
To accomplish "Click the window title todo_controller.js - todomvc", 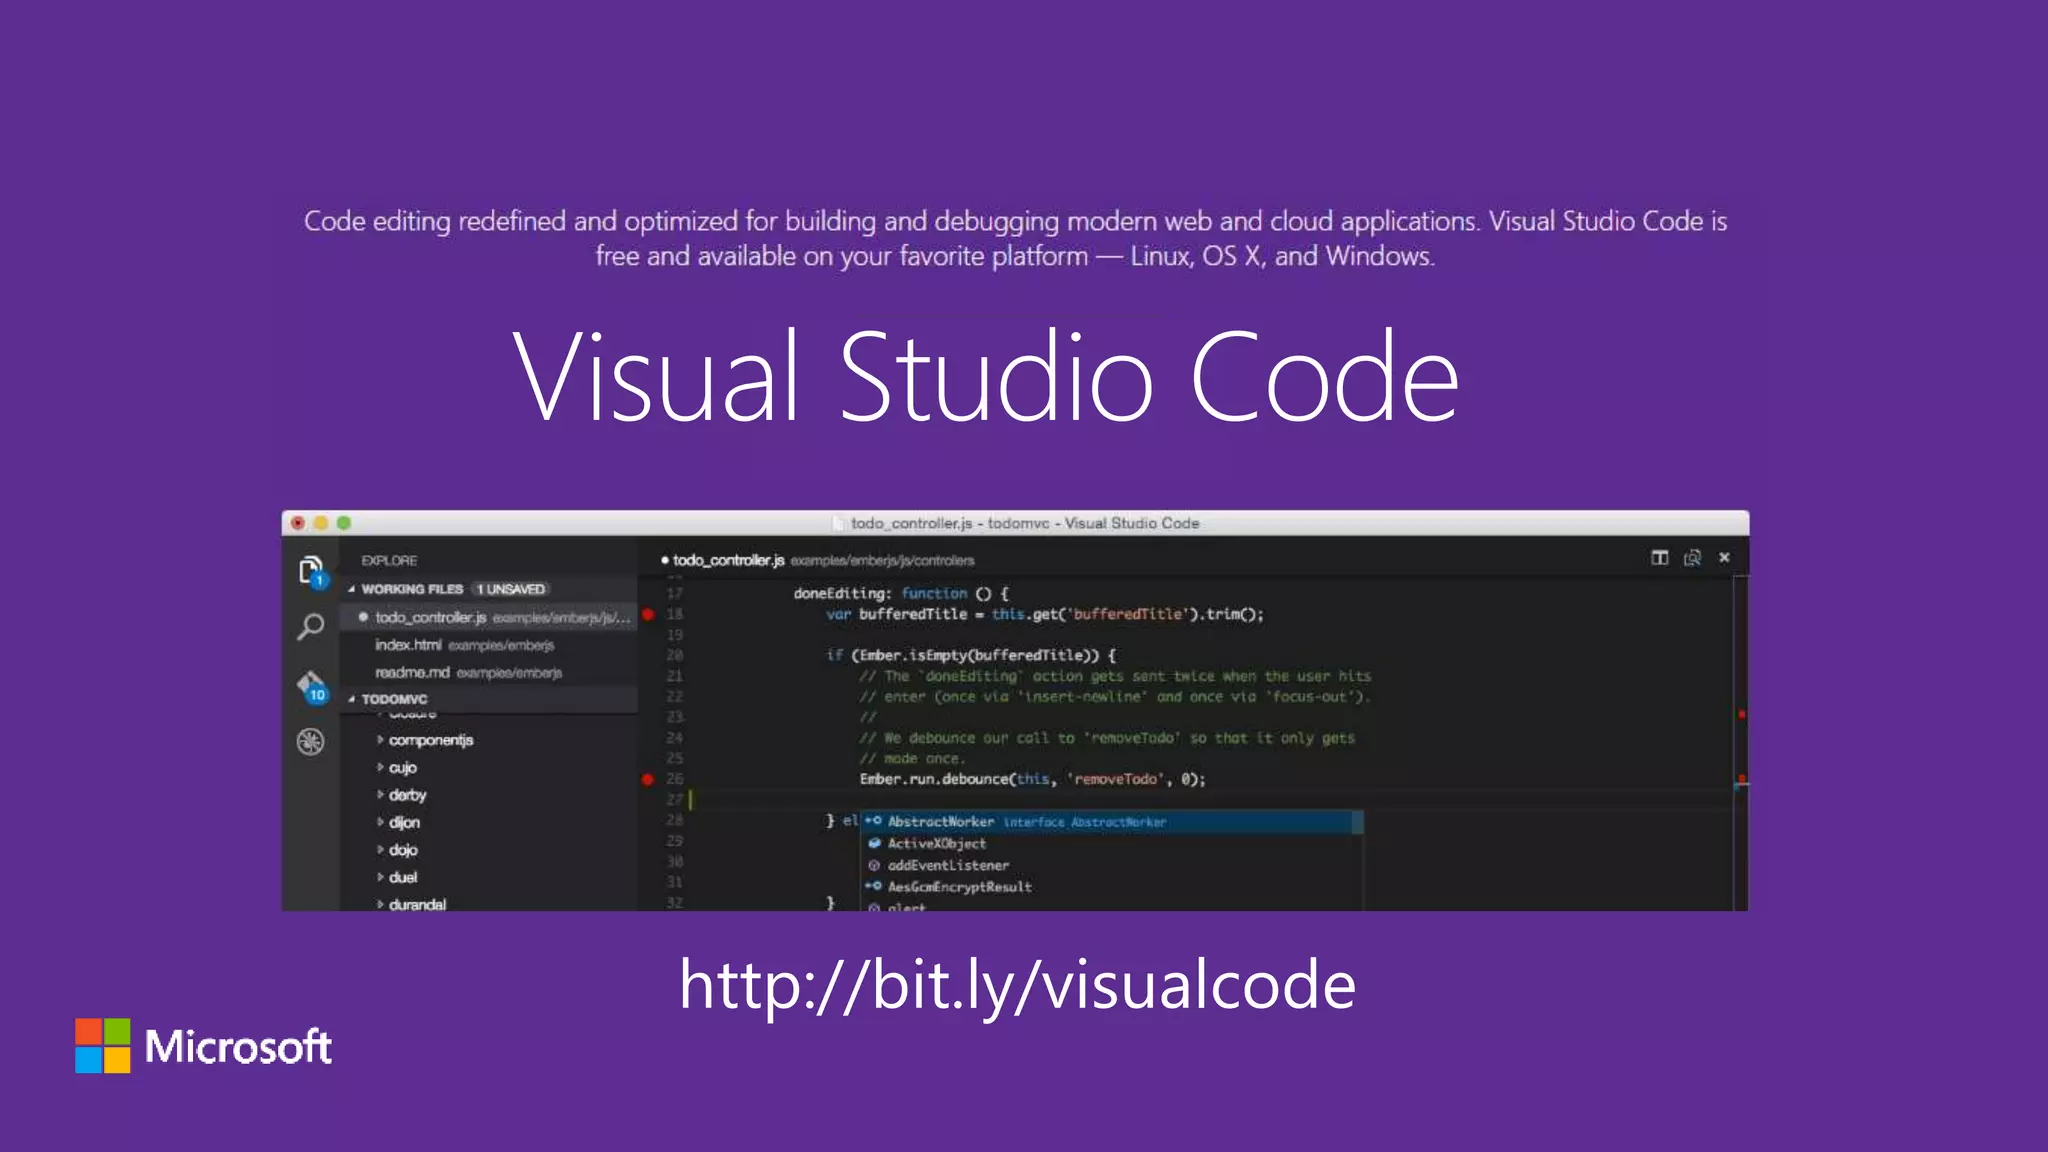I will 1025,523.
